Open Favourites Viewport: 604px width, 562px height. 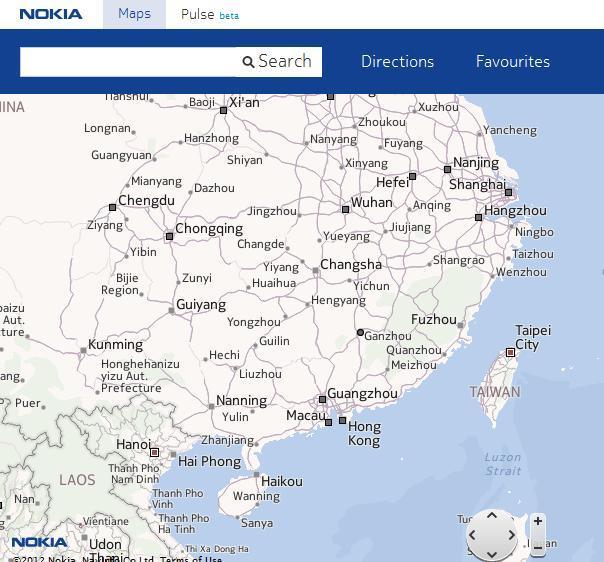pos(512,61)
